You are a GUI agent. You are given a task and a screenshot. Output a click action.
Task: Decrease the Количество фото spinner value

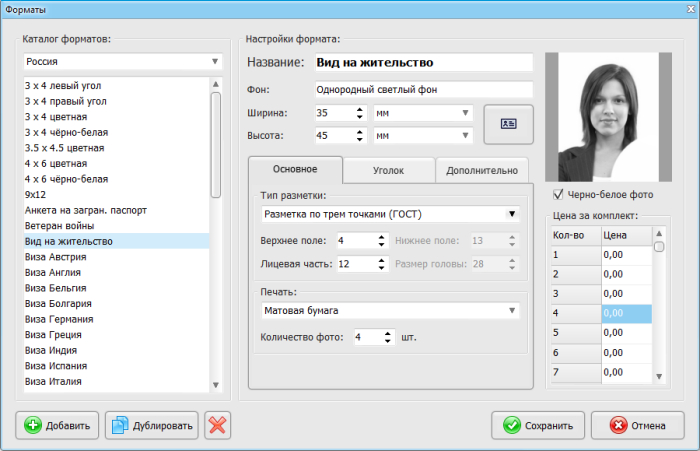click(x=388, y=341)
